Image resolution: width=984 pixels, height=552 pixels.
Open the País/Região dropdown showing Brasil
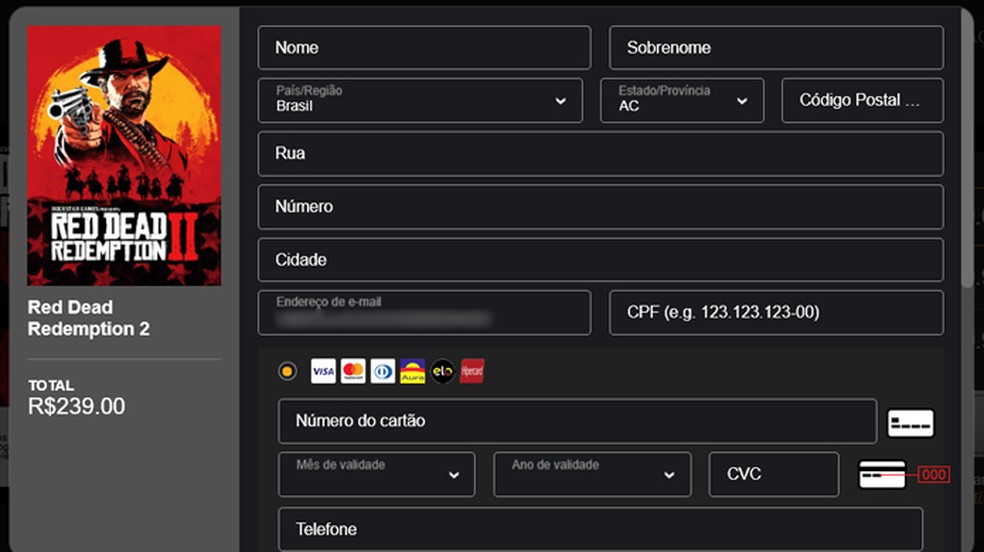click(420, 100)
